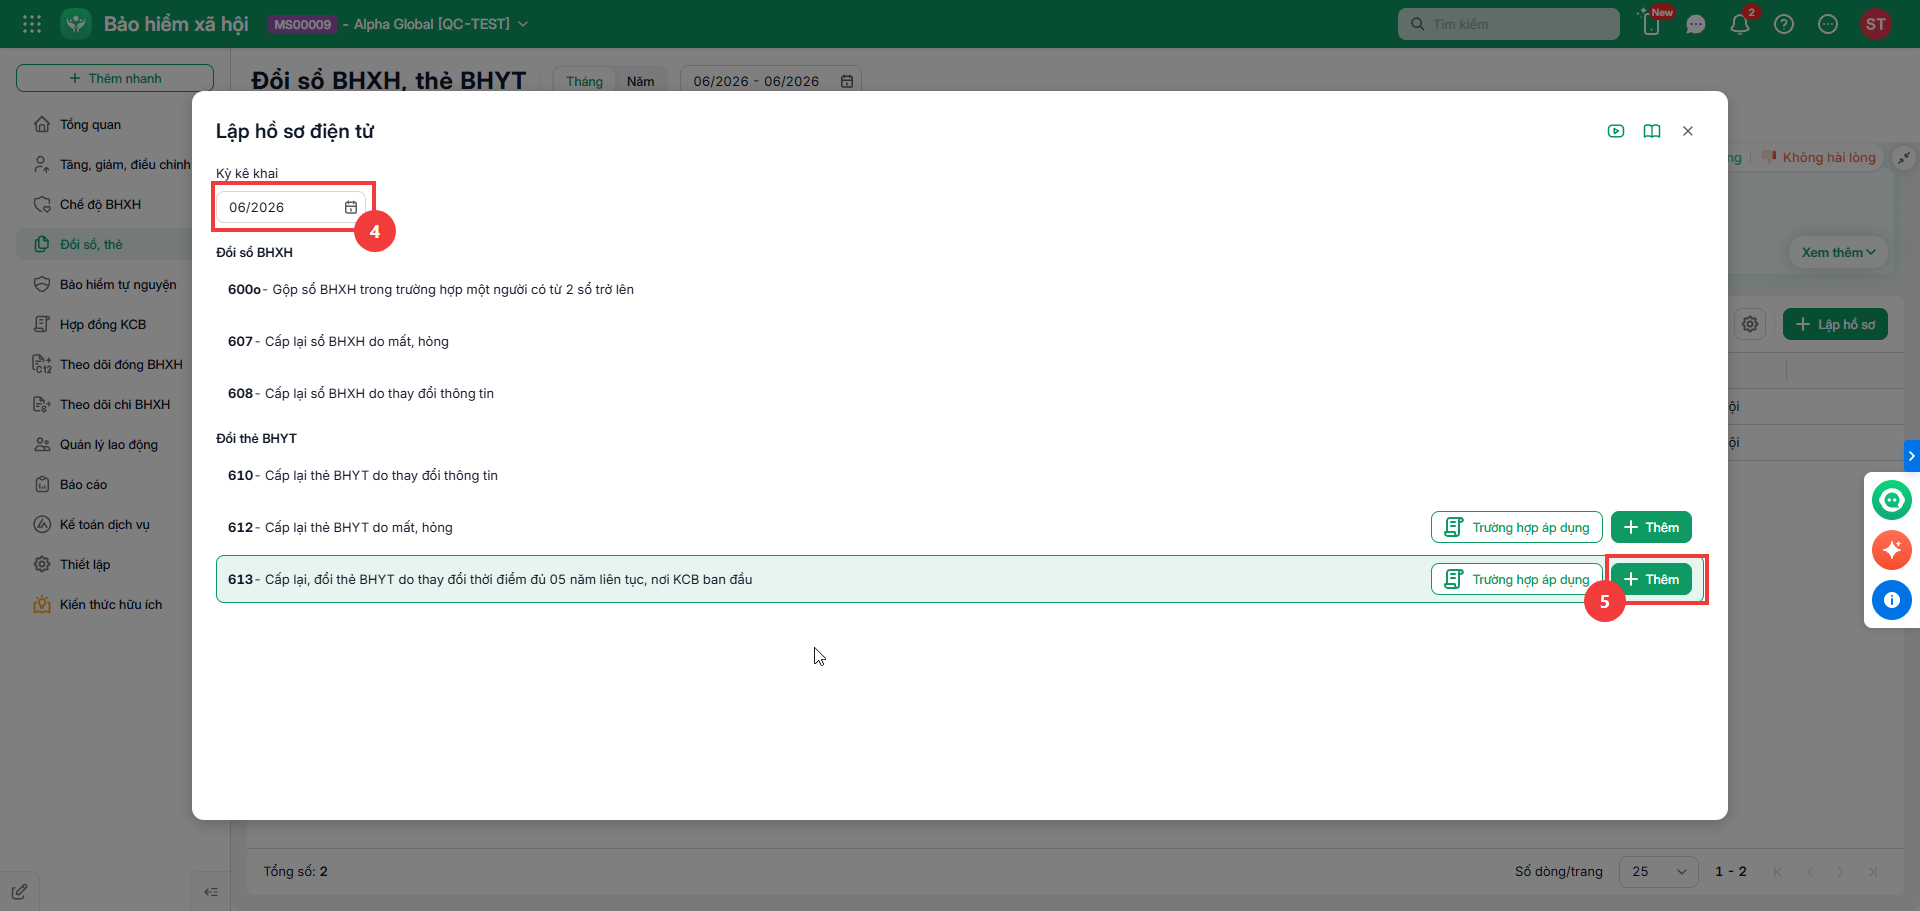Open the more options ellipsis icon
Image resolution: width=1920 pixels, height=911 pixels.
tap(1828, 24)
